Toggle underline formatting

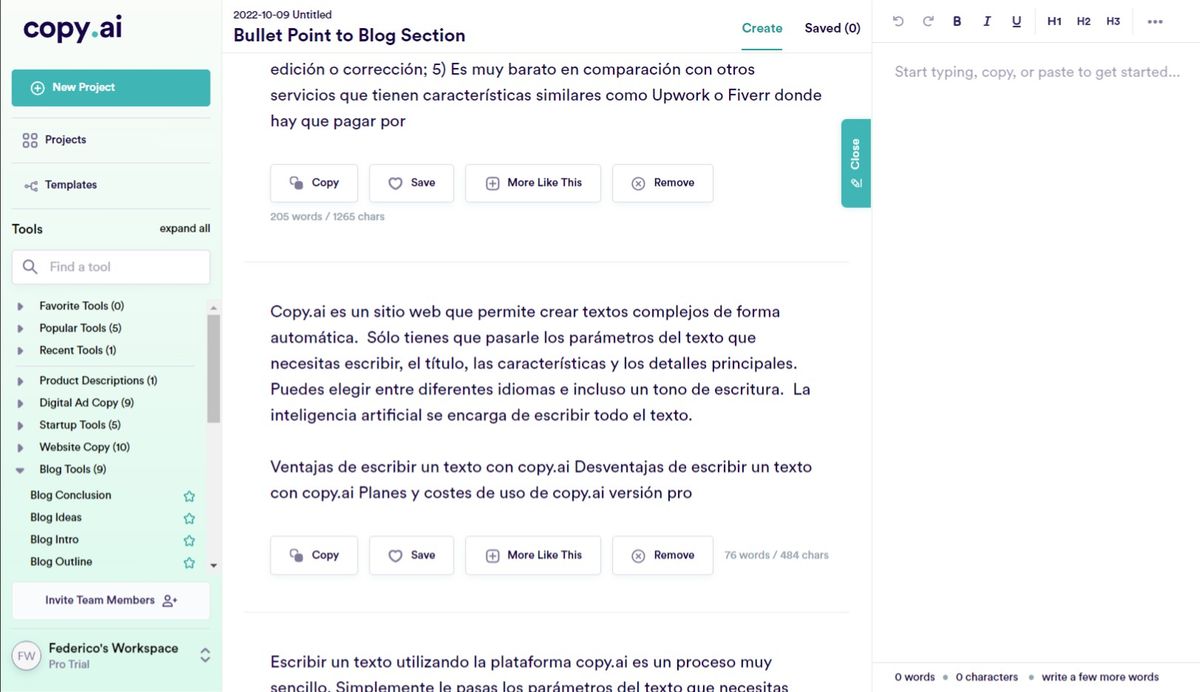pos(1017,21)
